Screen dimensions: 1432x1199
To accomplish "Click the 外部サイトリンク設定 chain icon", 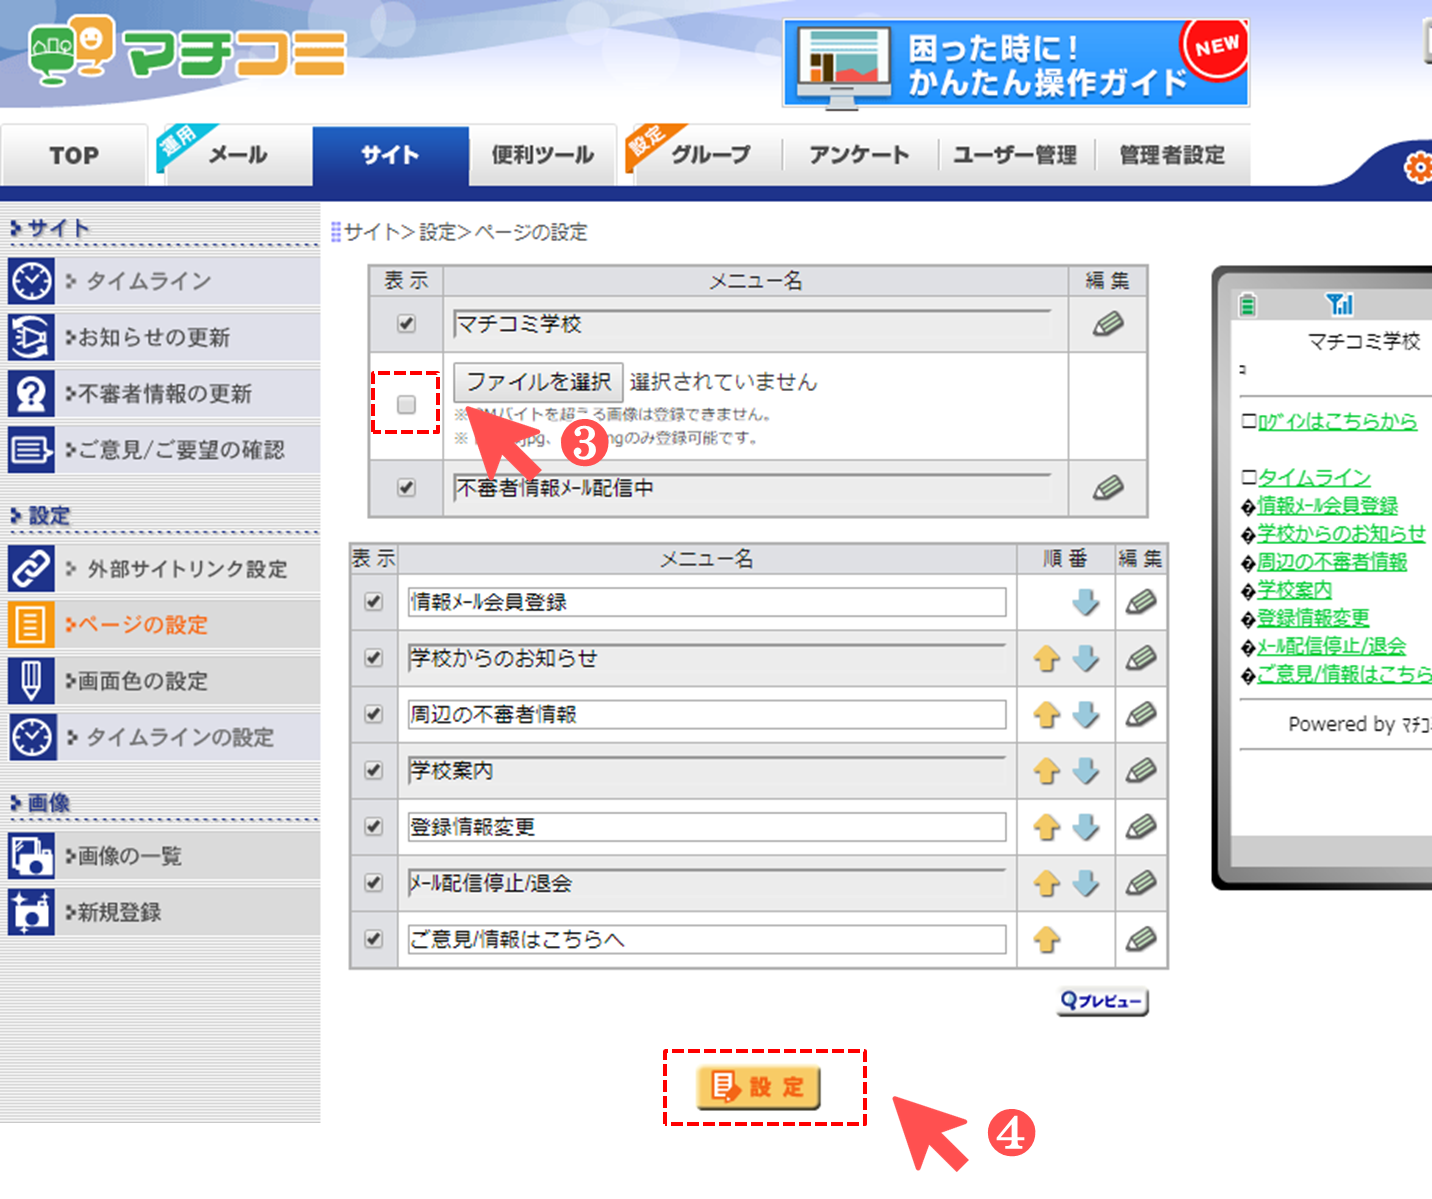I will pos(31,569).
